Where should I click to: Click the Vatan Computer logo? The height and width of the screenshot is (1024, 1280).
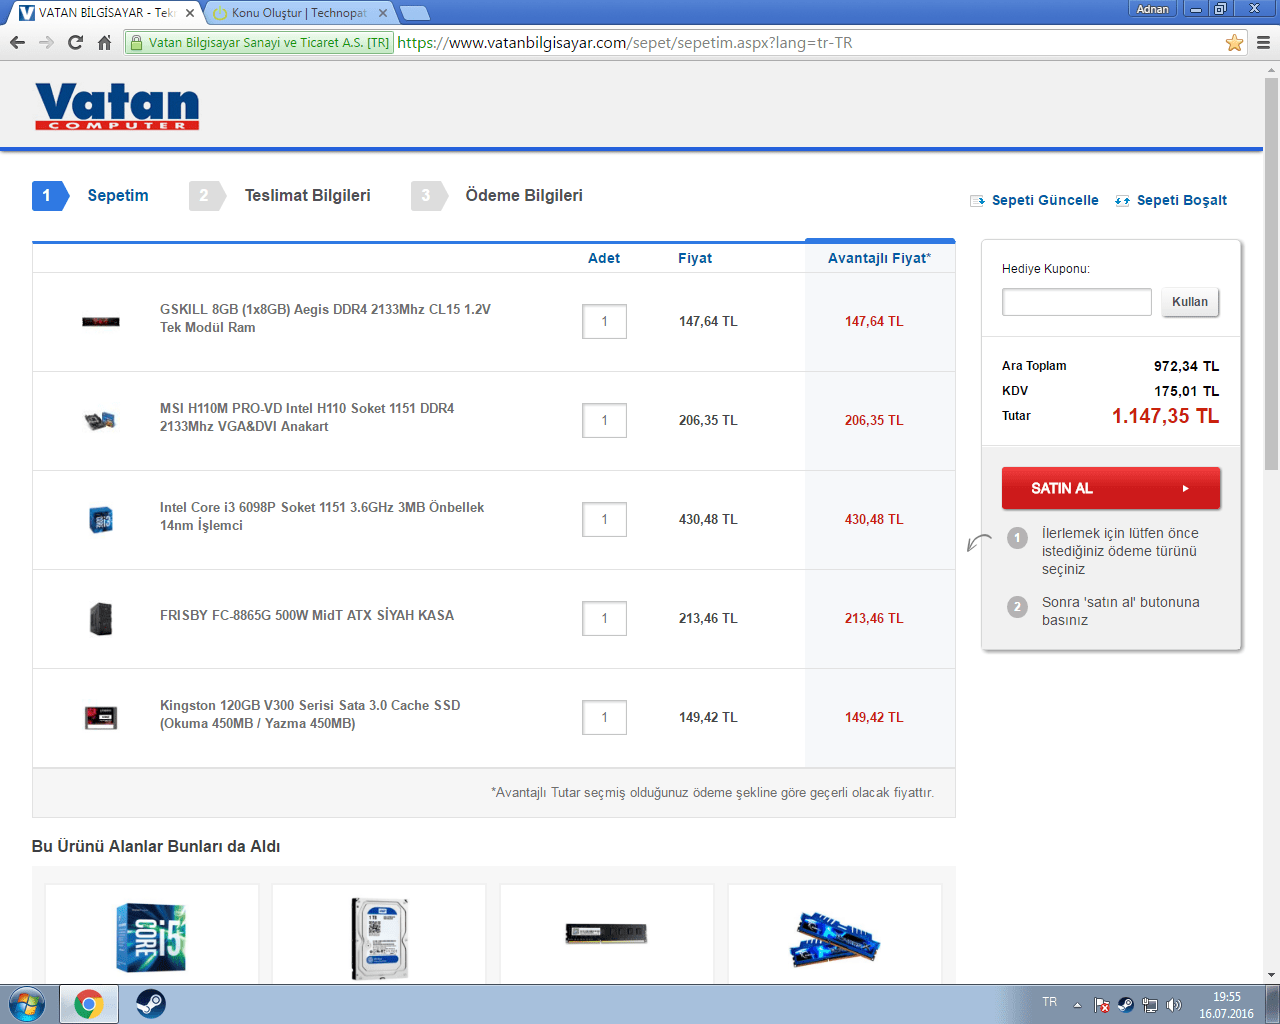tap(117, 106)
